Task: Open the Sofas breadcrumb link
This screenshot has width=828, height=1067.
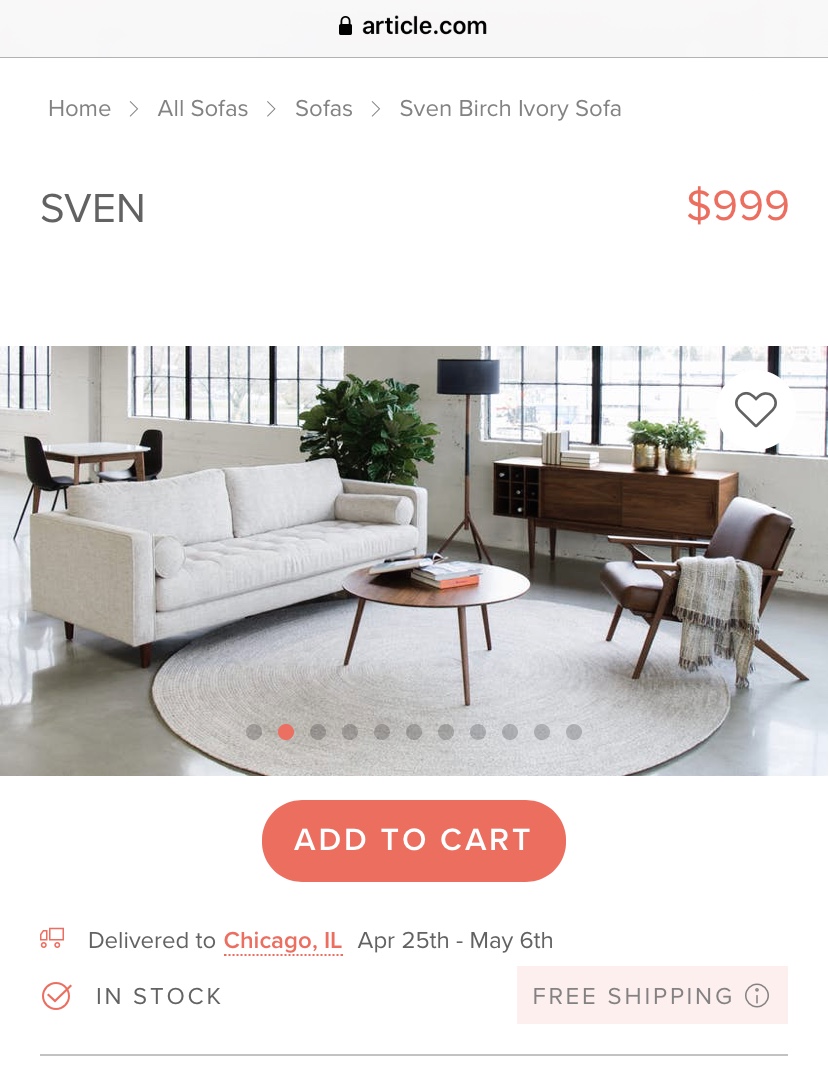Action: (x=324, y=109)
